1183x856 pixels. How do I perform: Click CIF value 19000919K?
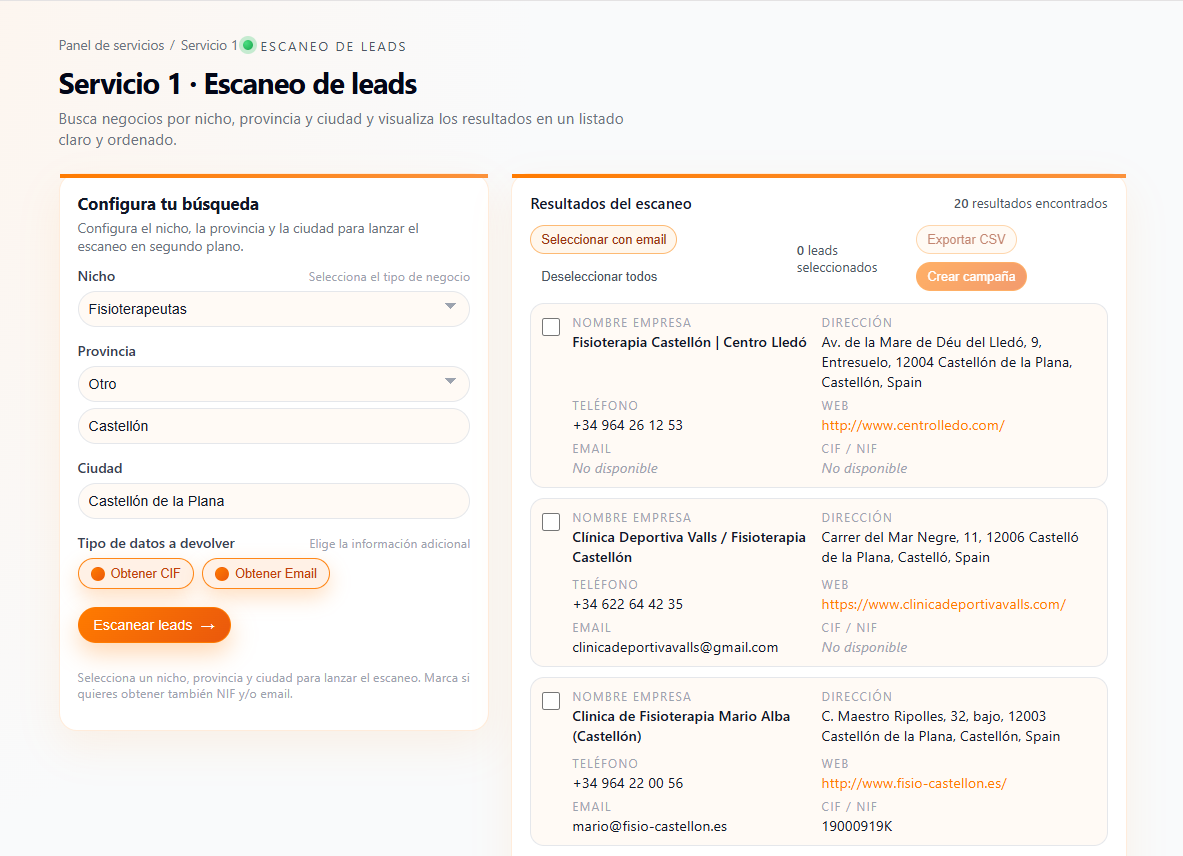857,827
